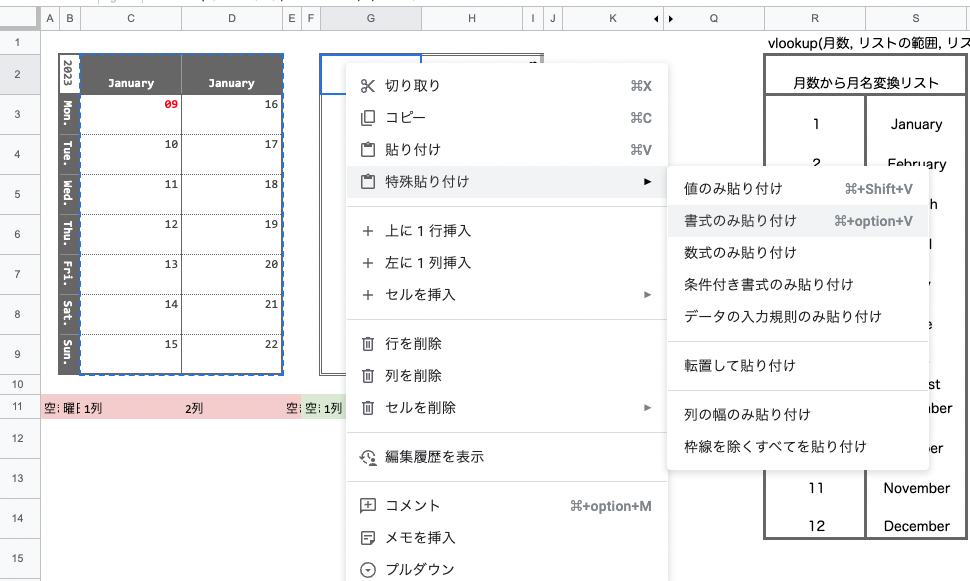Choose 値のみ貼り付け from submenu

tap(798, 189)
